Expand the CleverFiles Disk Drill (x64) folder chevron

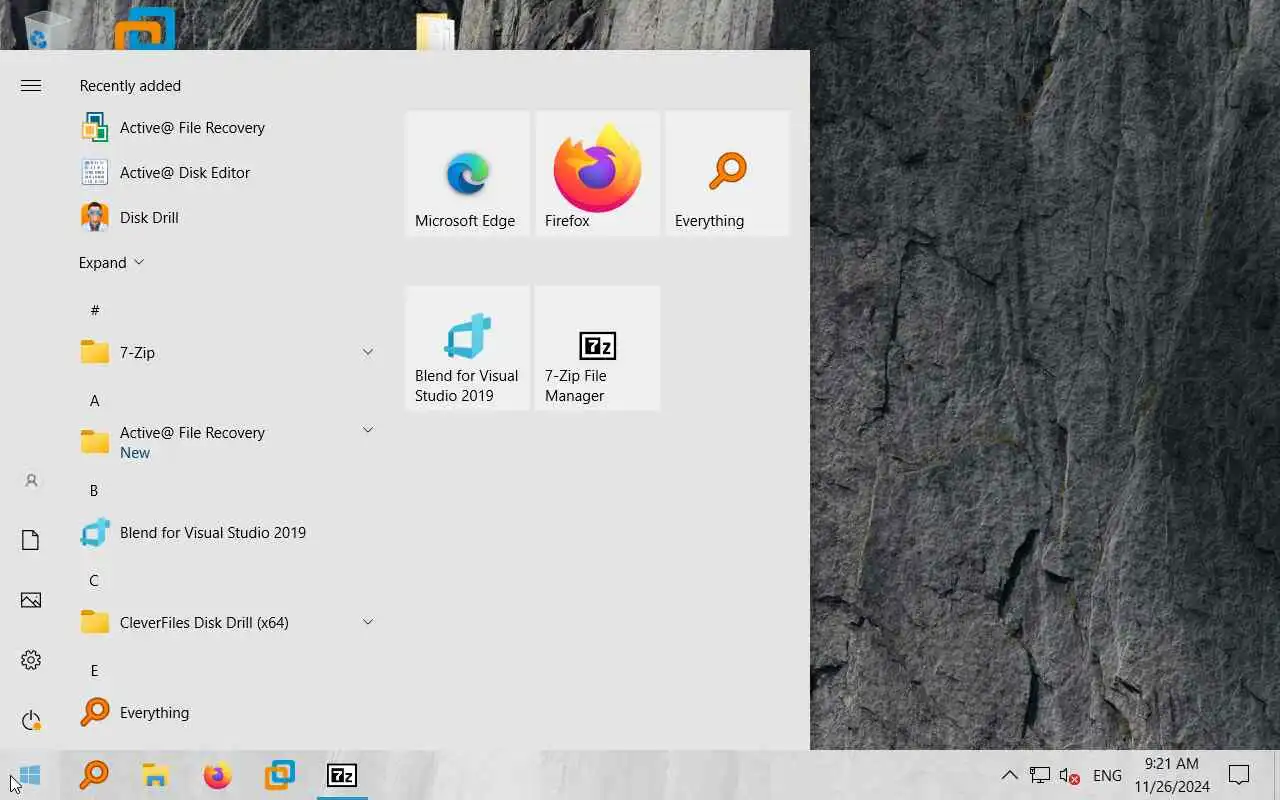point(367,622)
